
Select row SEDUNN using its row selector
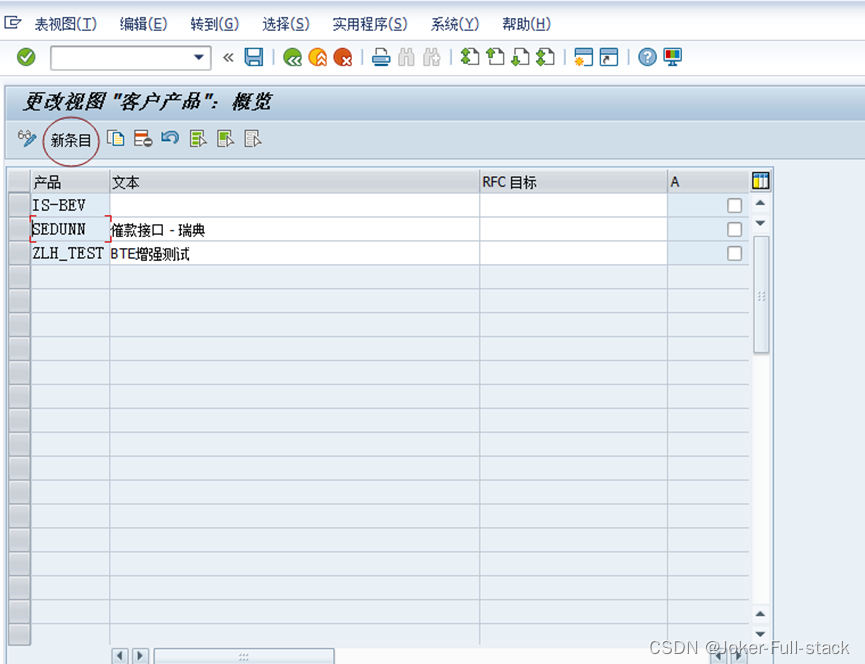click(x=19, y=229)
